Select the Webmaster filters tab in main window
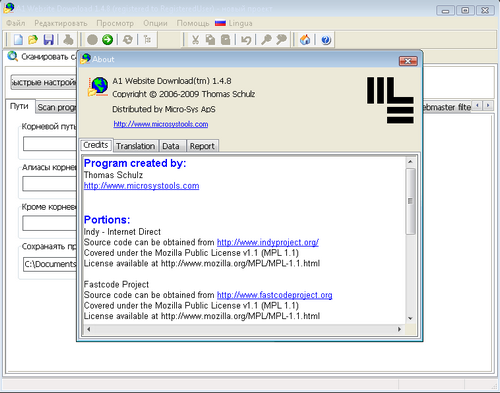The width and height of the screenshot is (500, 393). (x=447, y=107)
